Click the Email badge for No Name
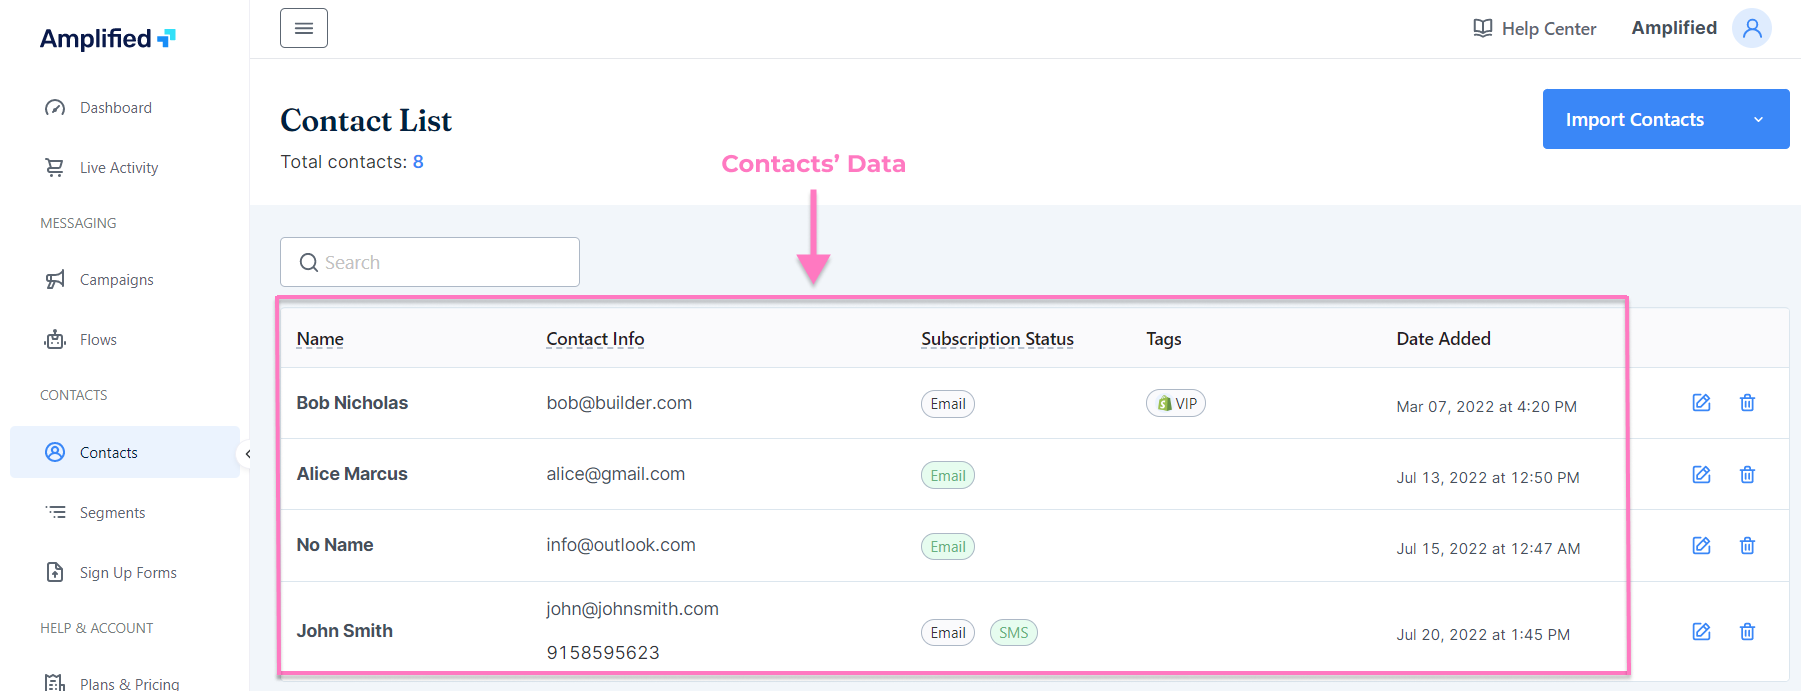This screenshot has width=1801, height=691. (948, 546)
